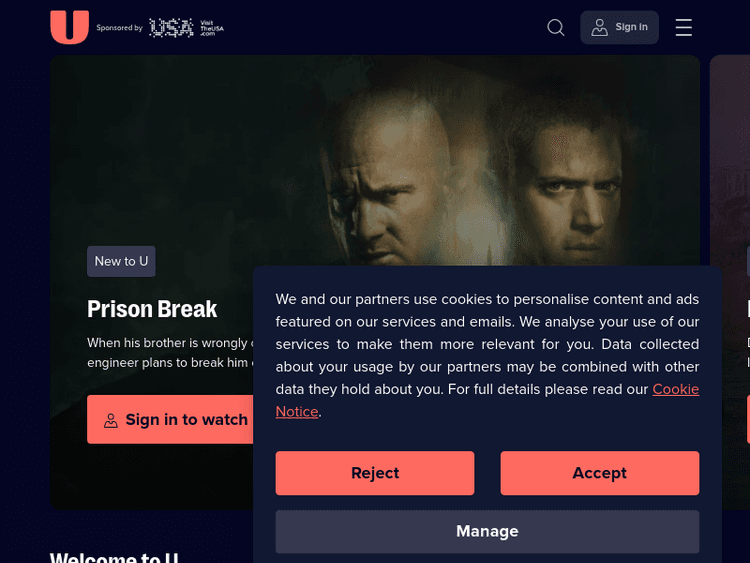Accept cookies in the consent banner
The image size is (750, 563).
600,473
